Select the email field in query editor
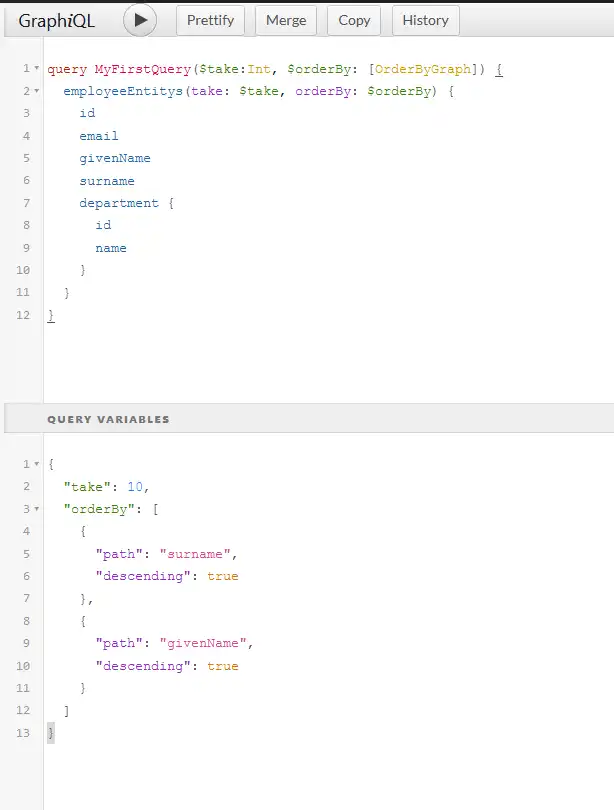Screen dimensions: 614x810 99,136
